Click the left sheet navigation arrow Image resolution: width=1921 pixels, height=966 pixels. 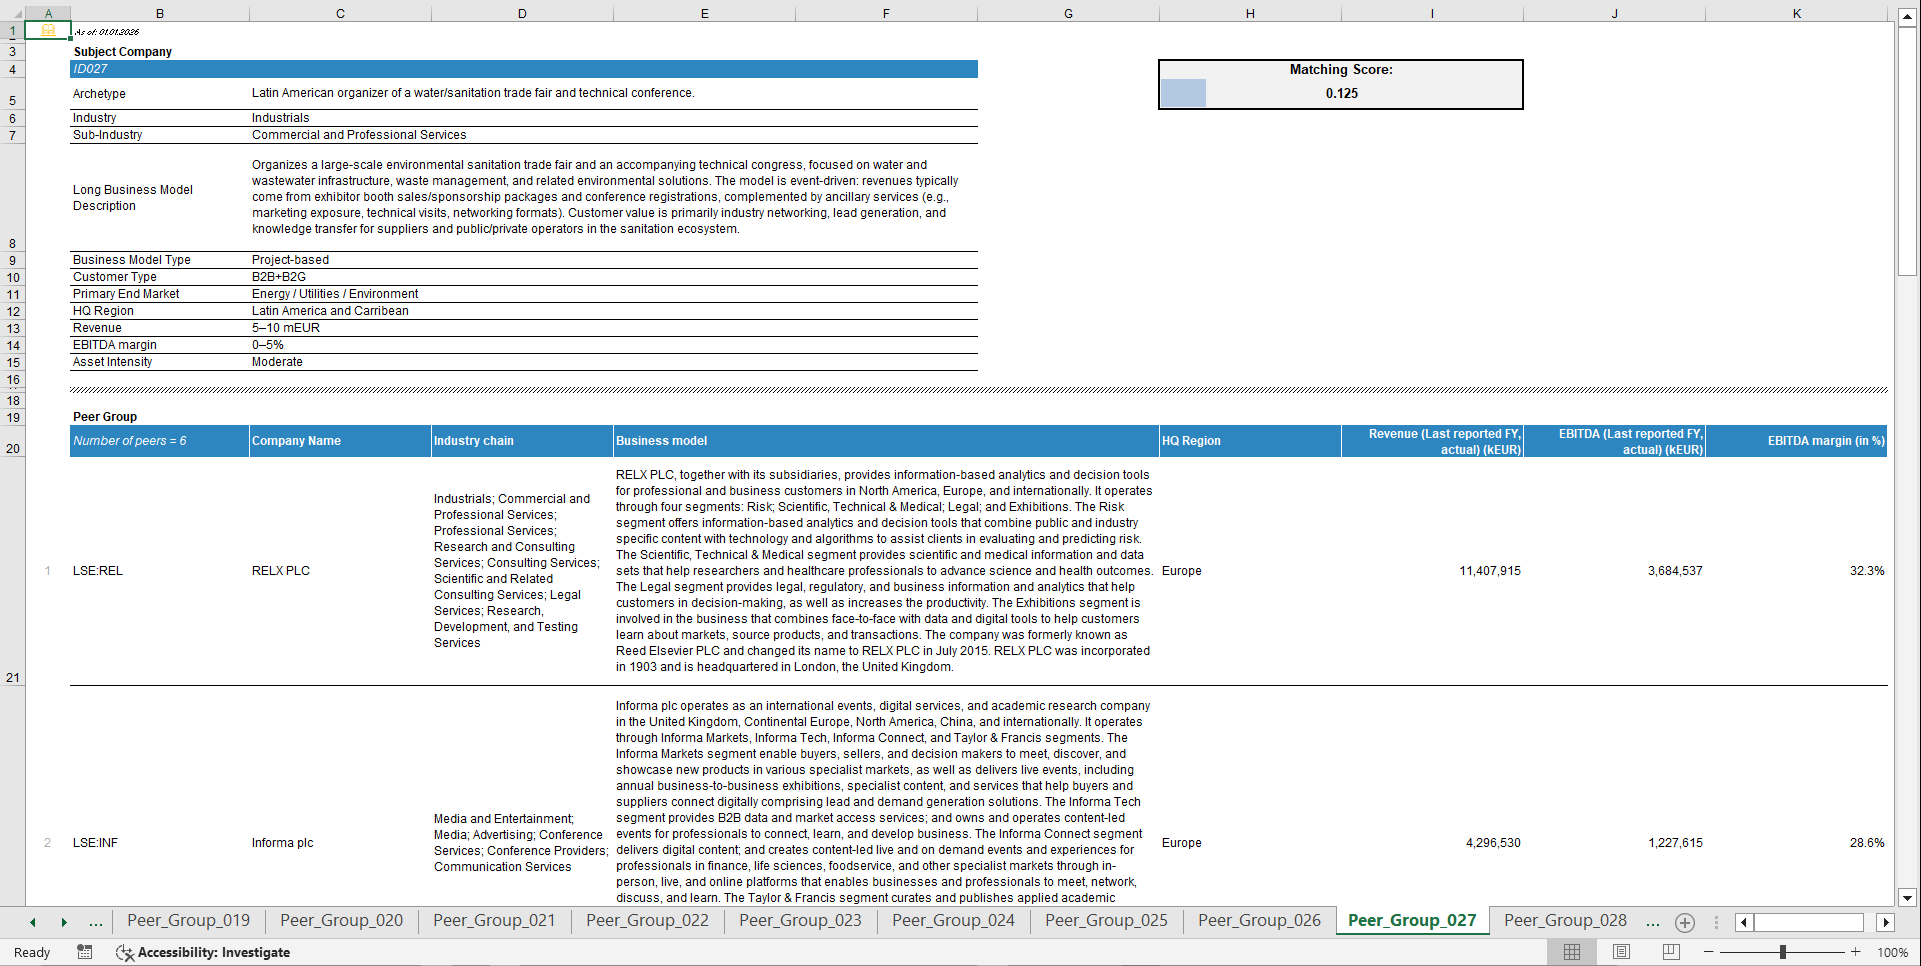click(31, 921)
